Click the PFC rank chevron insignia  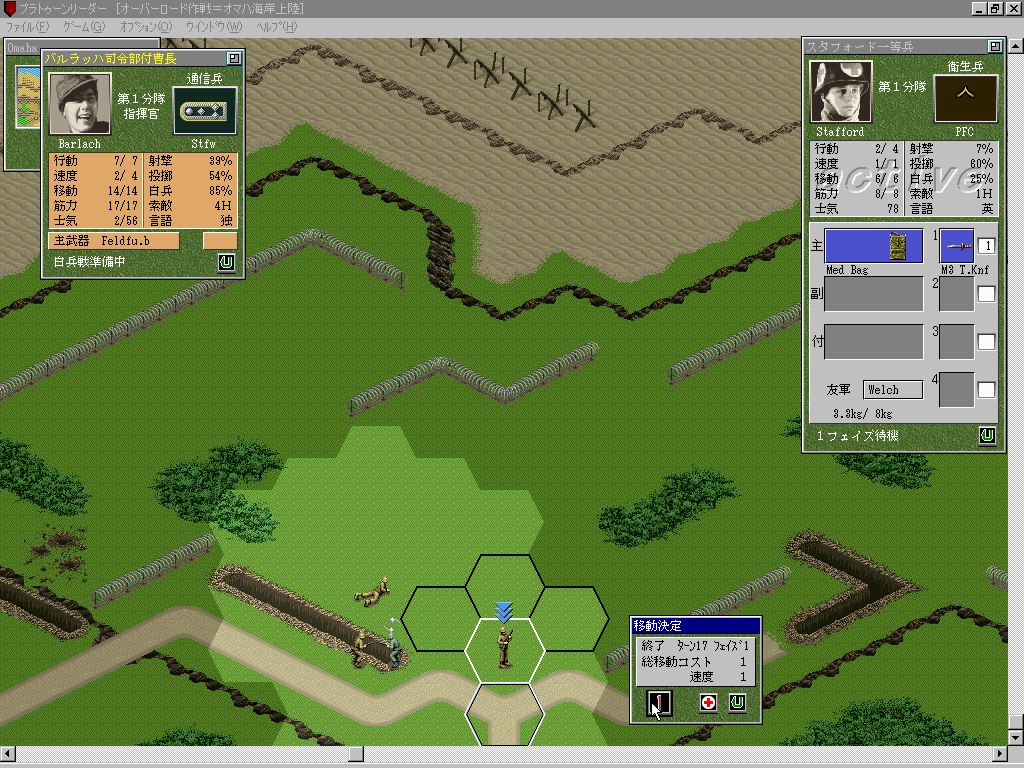(x=965, y=99)
